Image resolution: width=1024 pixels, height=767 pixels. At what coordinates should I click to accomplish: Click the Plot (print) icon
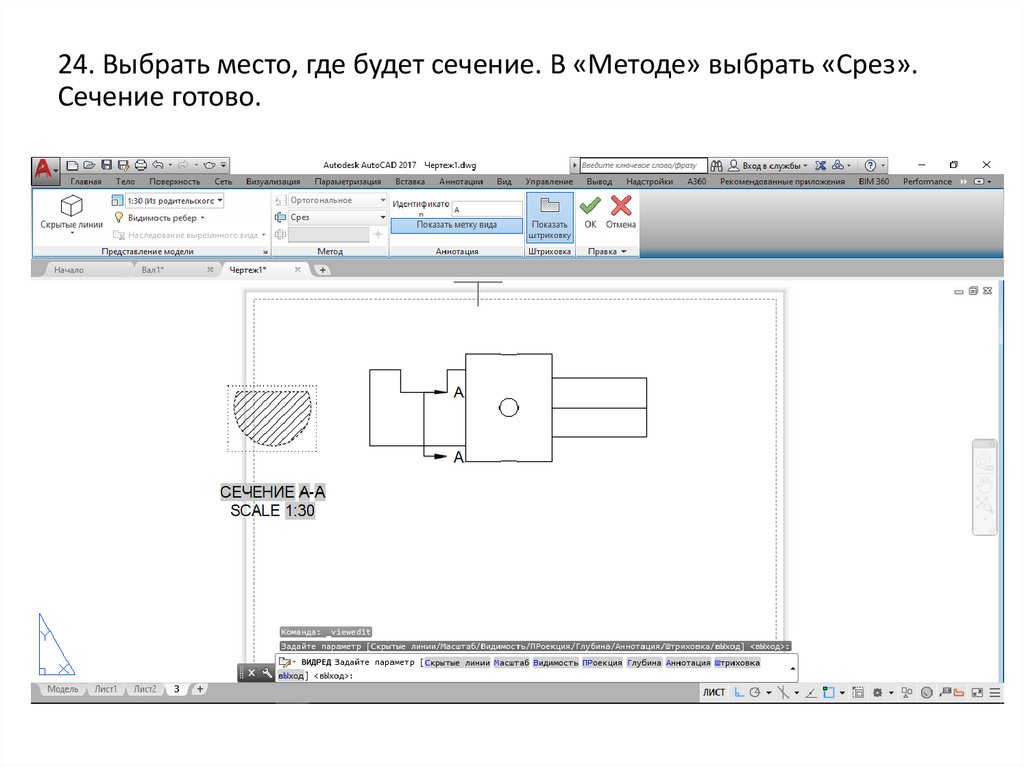140,165
